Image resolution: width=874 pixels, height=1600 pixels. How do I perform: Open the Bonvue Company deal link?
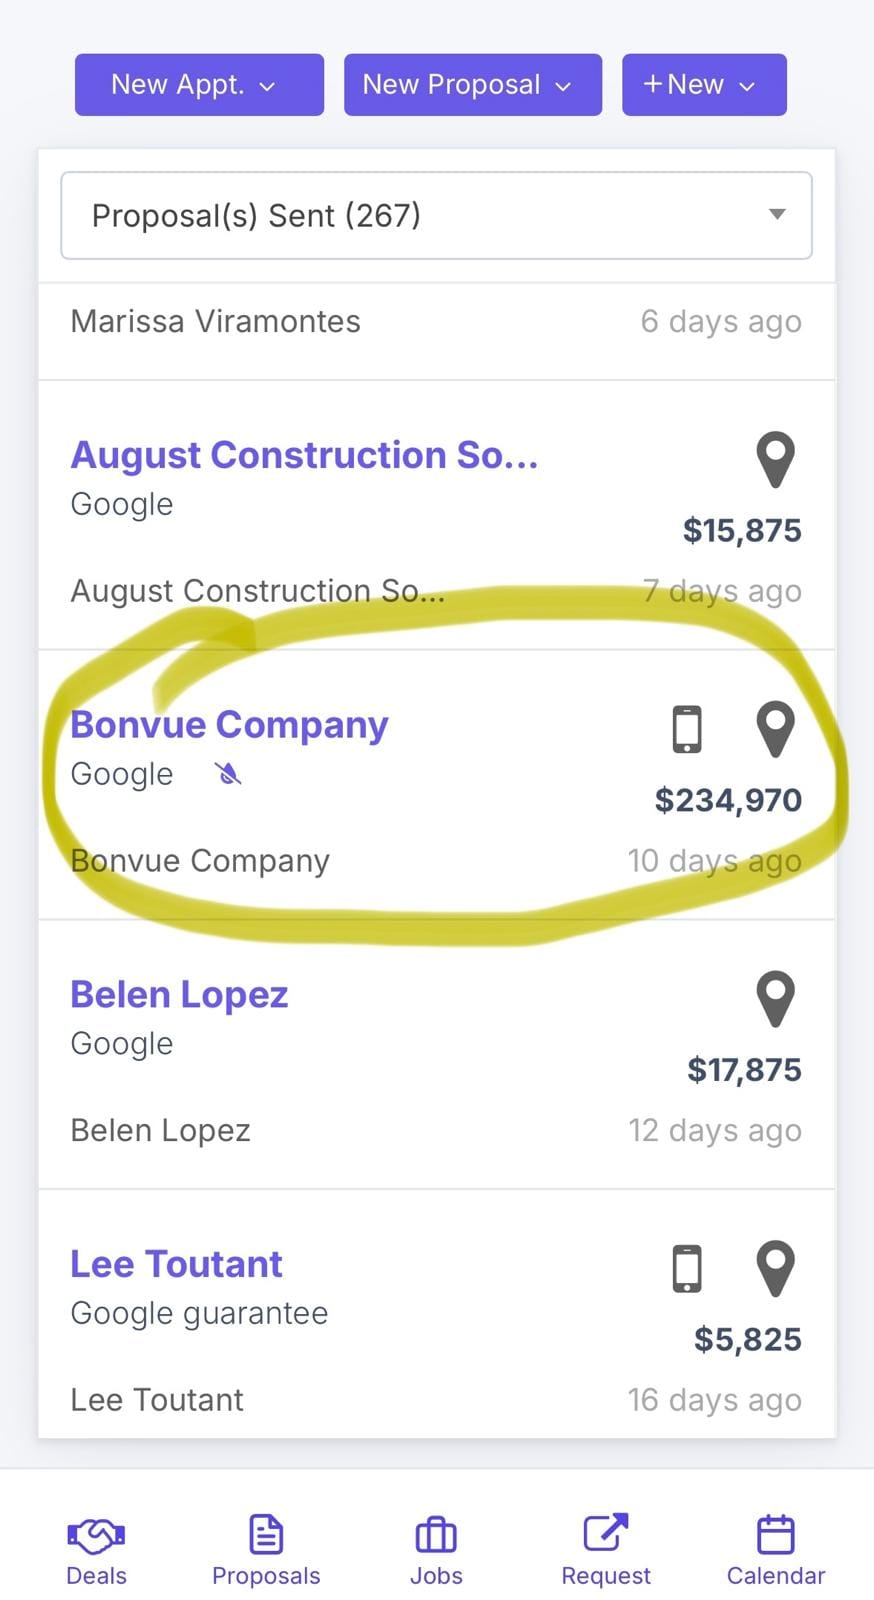[229, 725]
